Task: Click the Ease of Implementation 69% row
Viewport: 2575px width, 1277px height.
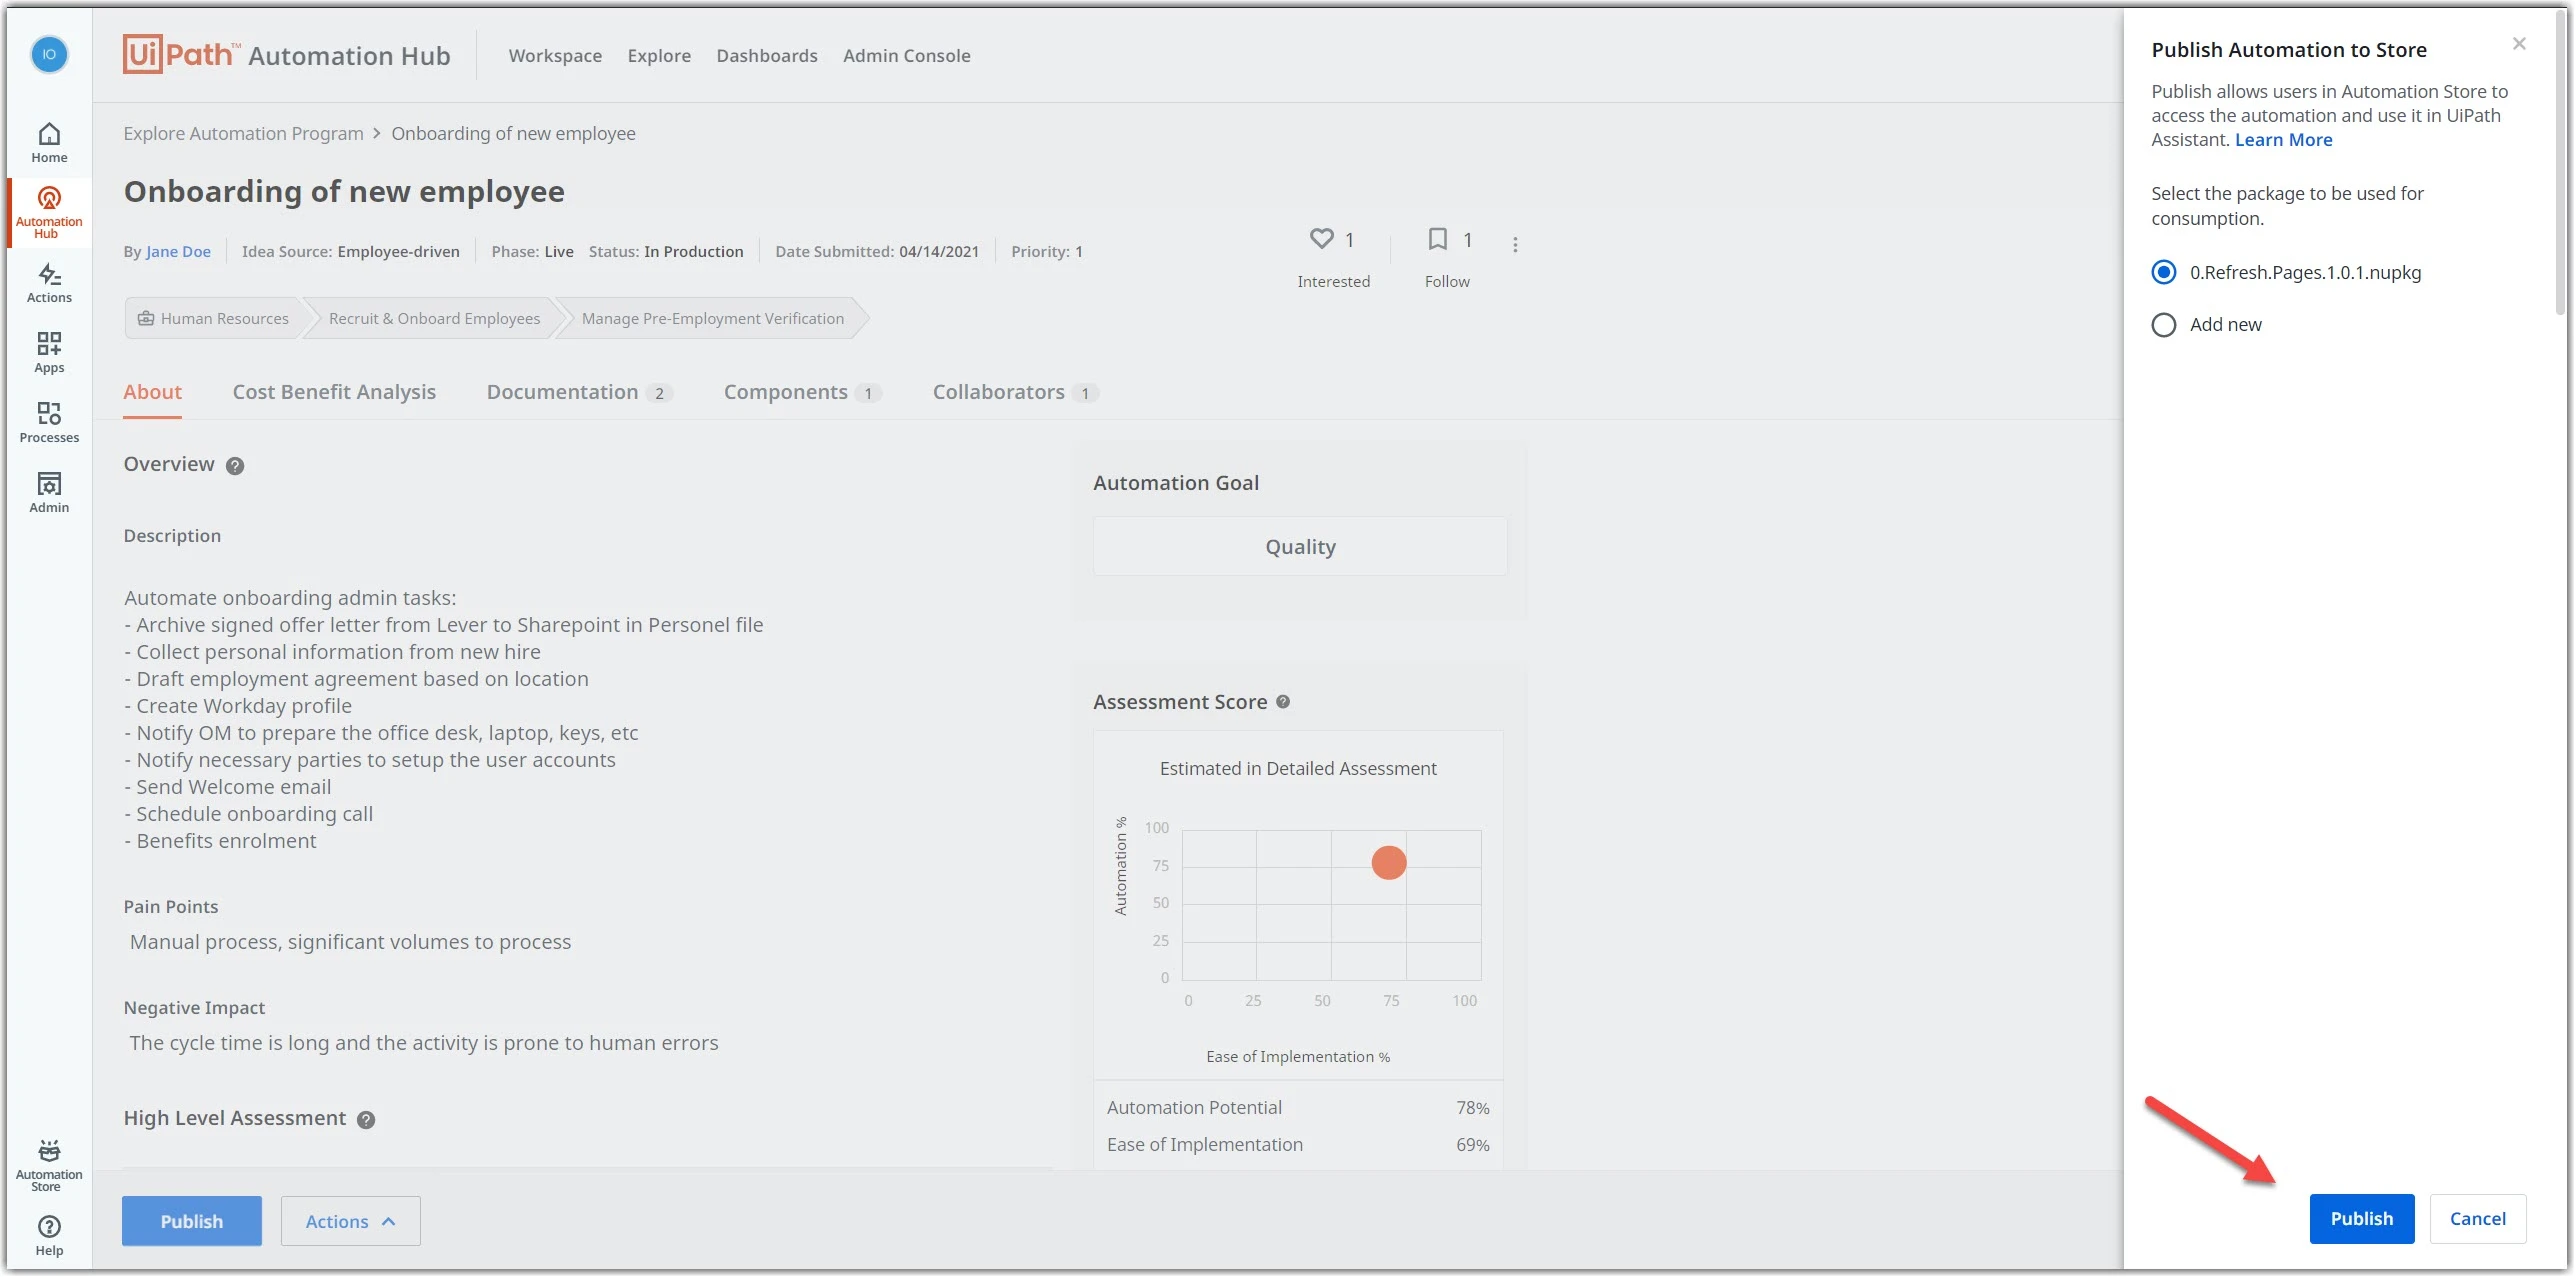Action: coord(1298,1145)
